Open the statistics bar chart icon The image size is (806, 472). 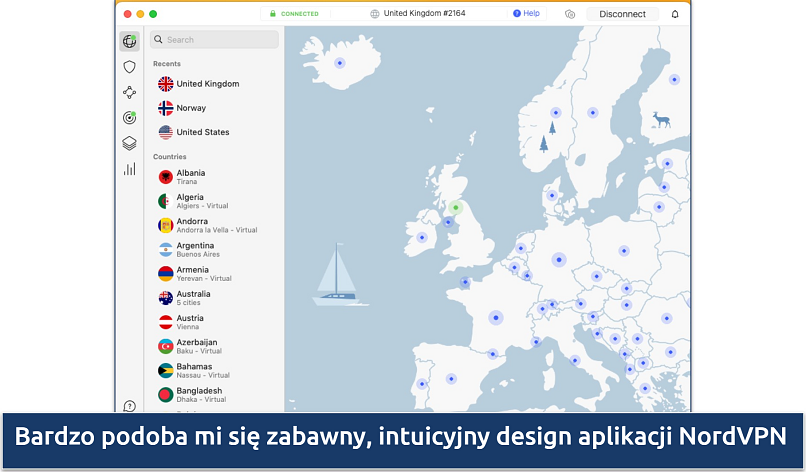[x=129, y=169]
